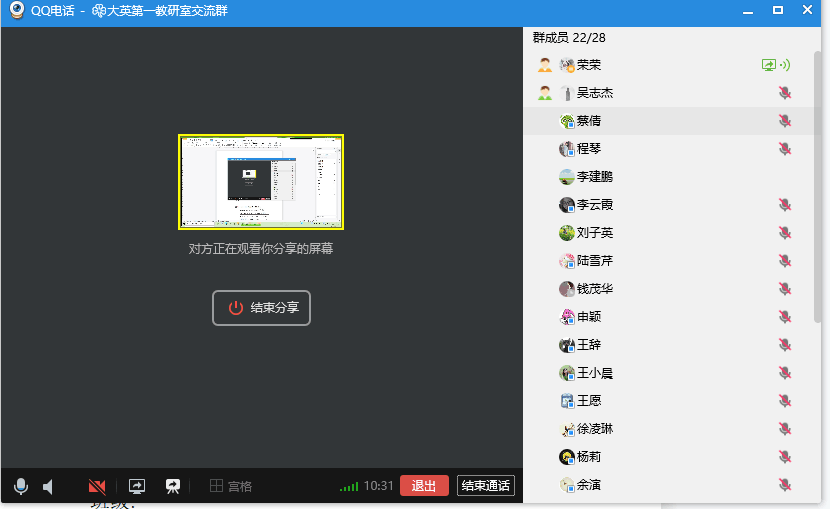Click 荣荣's green screen sharing status icon
This screenshot has height=509, width=830.
click(768, 65)
